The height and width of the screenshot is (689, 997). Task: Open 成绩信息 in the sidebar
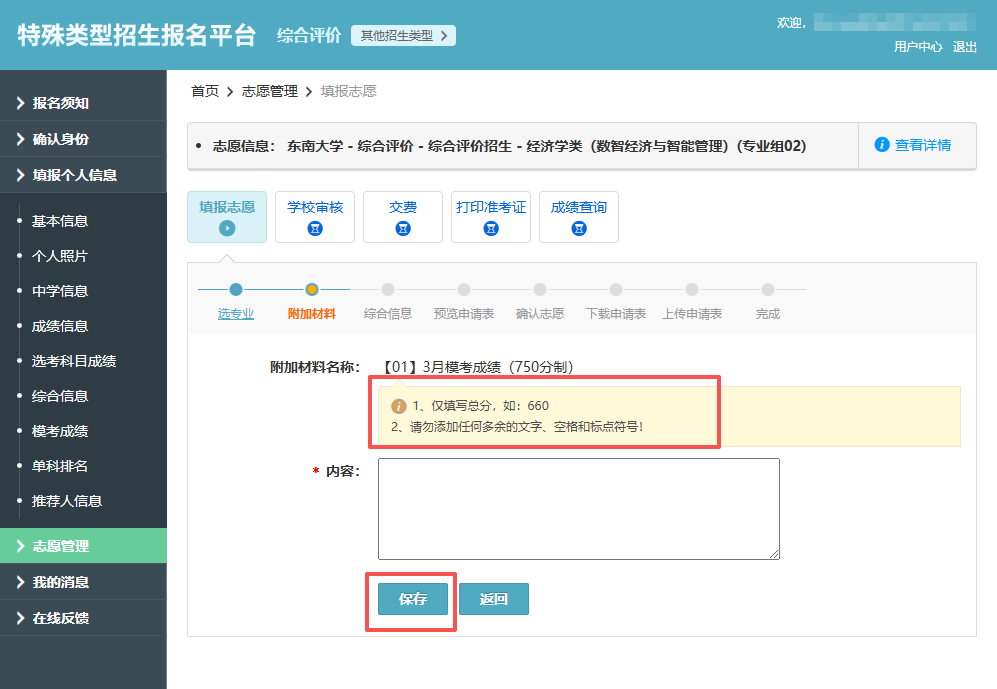tap(60, 326)
